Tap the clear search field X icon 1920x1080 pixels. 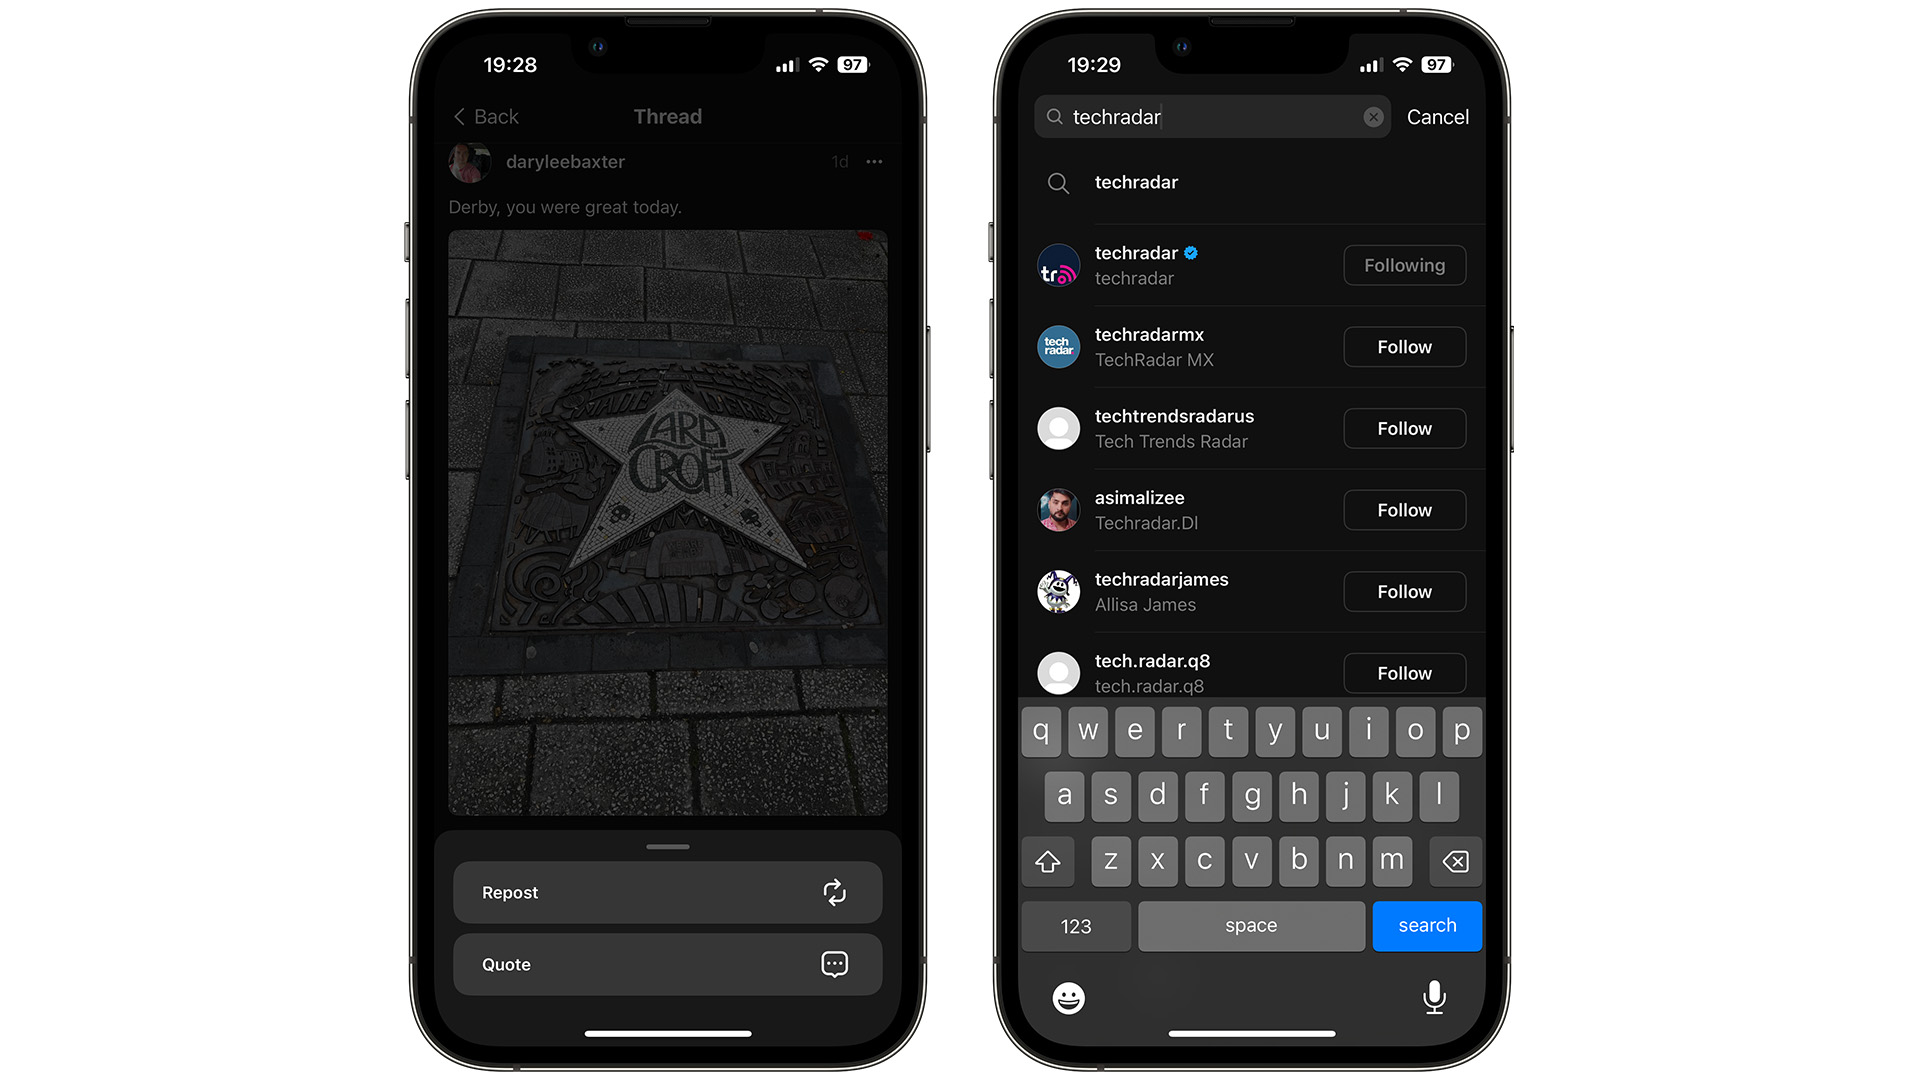tap(1370, 117)
